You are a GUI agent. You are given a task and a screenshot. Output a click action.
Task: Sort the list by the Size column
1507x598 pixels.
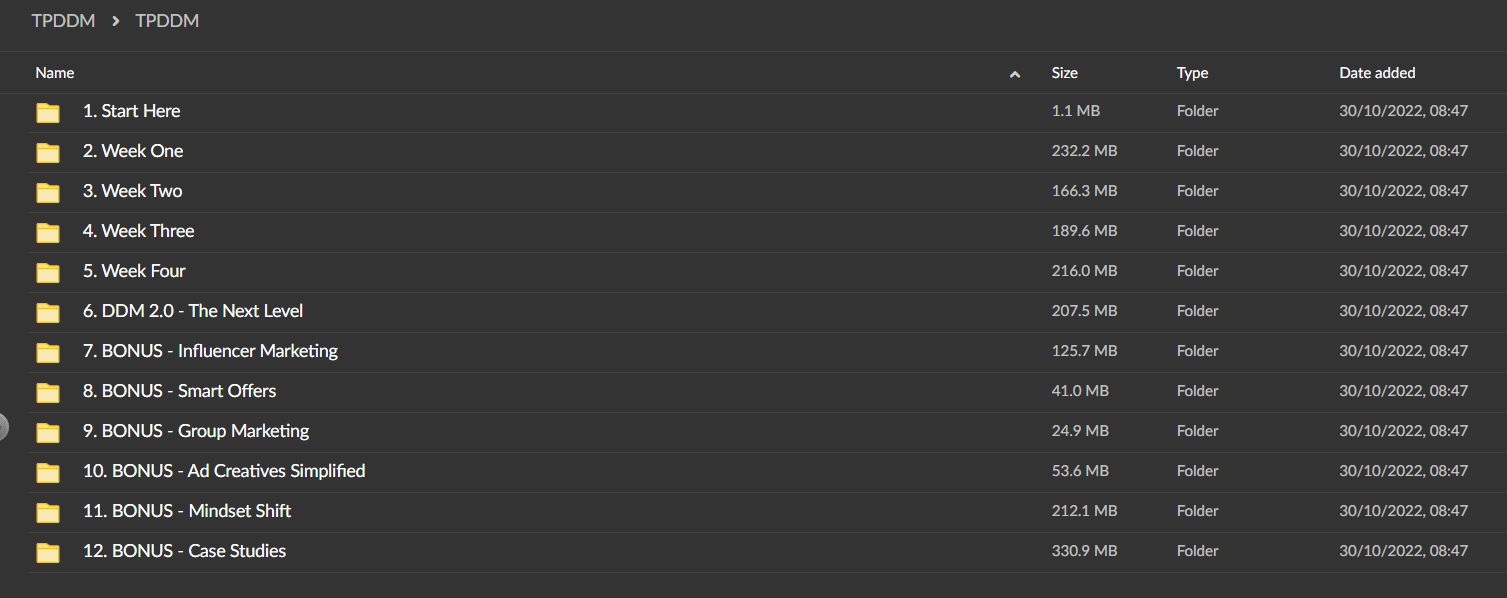pos(1064,73)
